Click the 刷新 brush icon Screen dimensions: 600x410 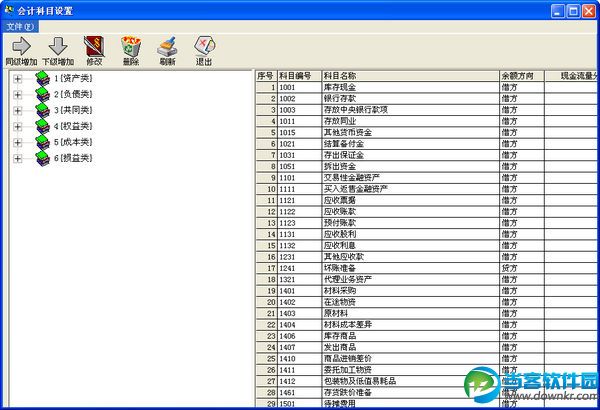point(167,46)
